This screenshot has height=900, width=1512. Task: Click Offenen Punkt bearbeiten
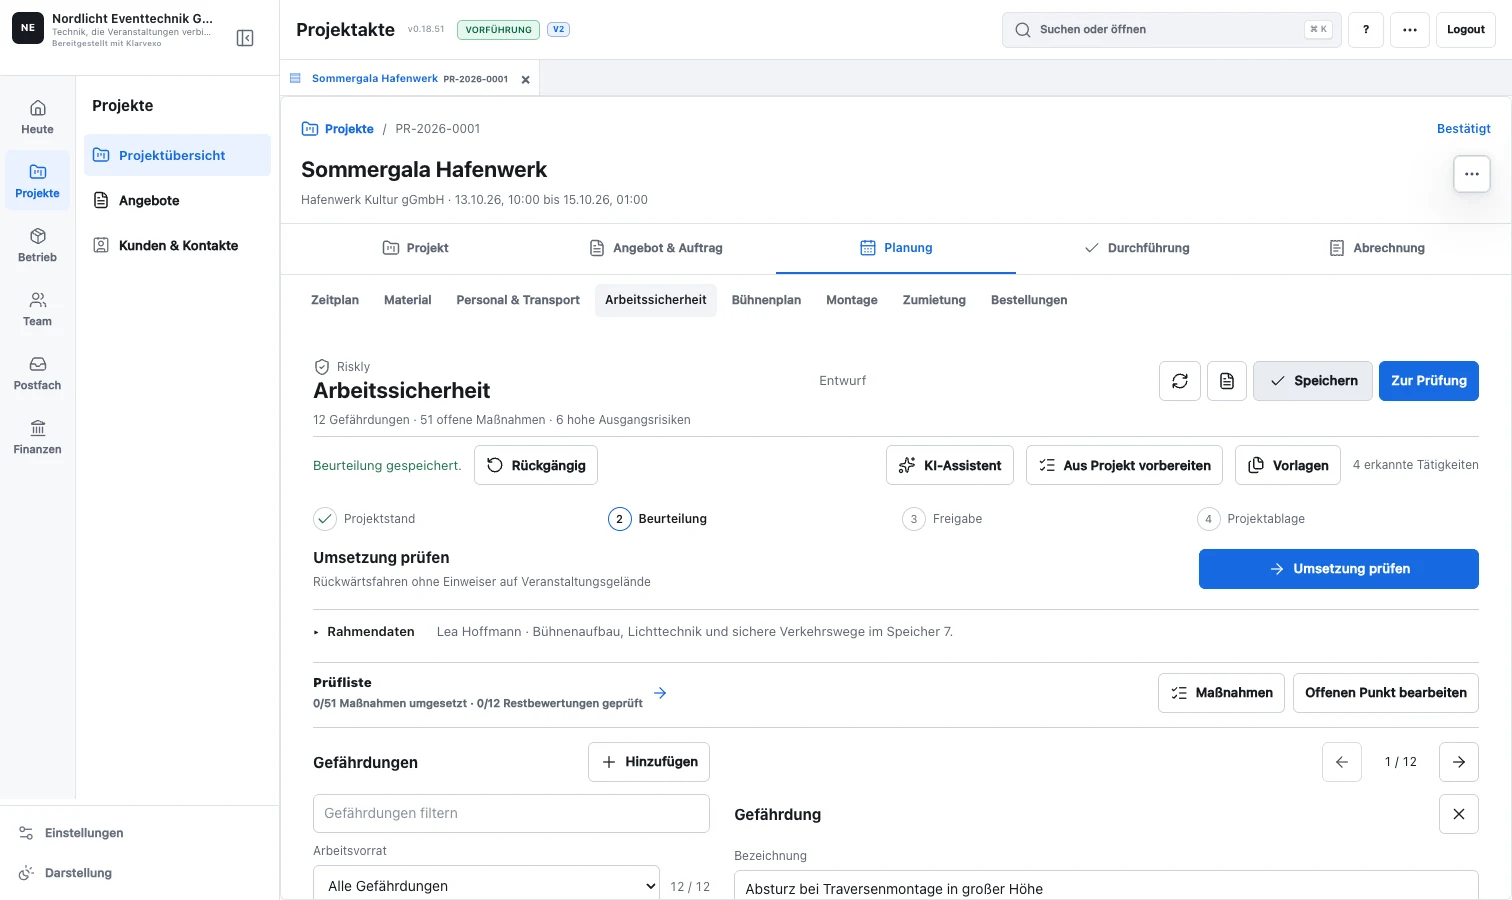tap(1386, 693)
